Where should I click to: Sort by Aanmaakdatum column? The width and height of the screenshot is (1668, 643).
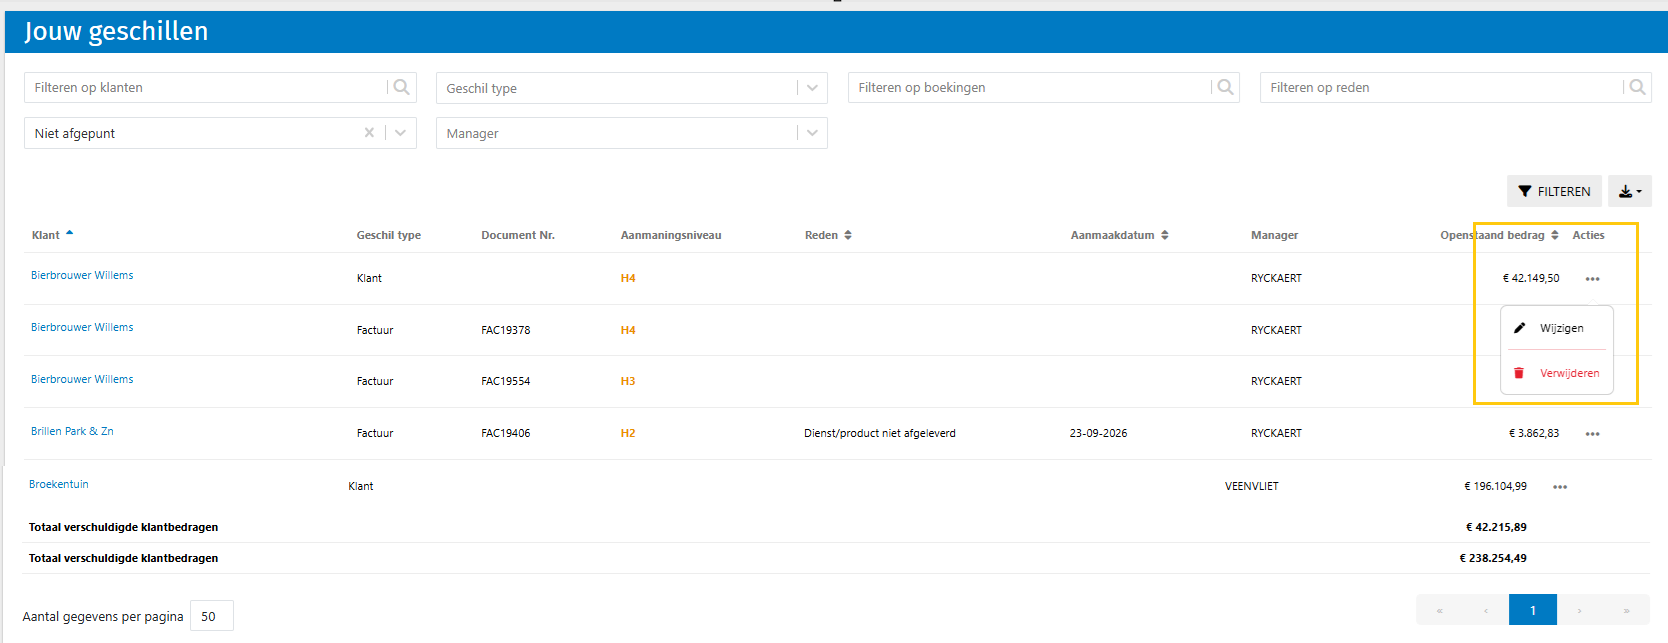pos(1165,235)
